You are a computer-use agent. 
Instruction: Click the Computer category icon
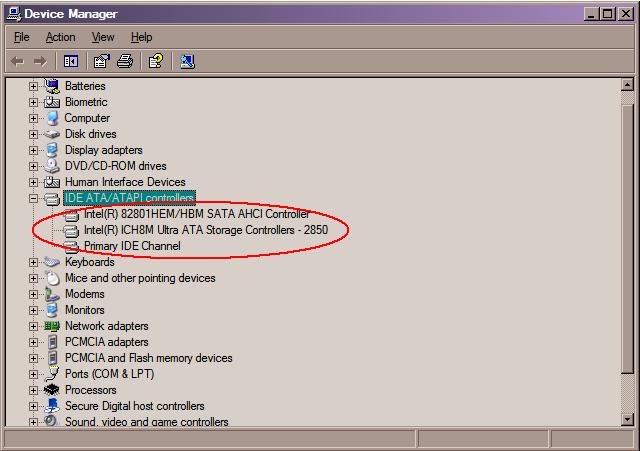point(52,118)
